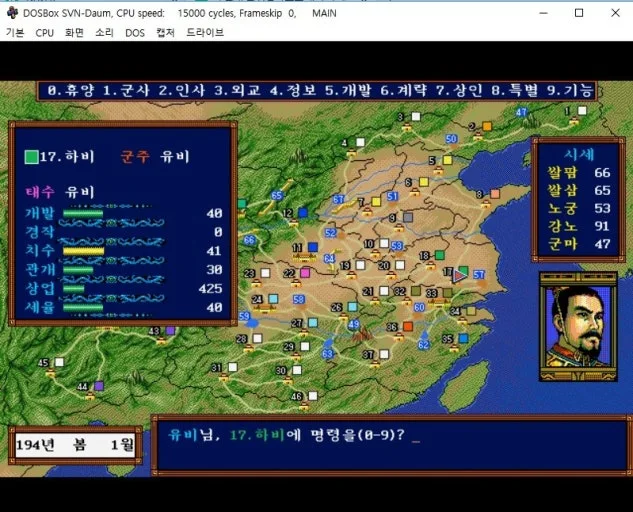
Task: Click the blue city marker 35
Action: coord(463,338)
